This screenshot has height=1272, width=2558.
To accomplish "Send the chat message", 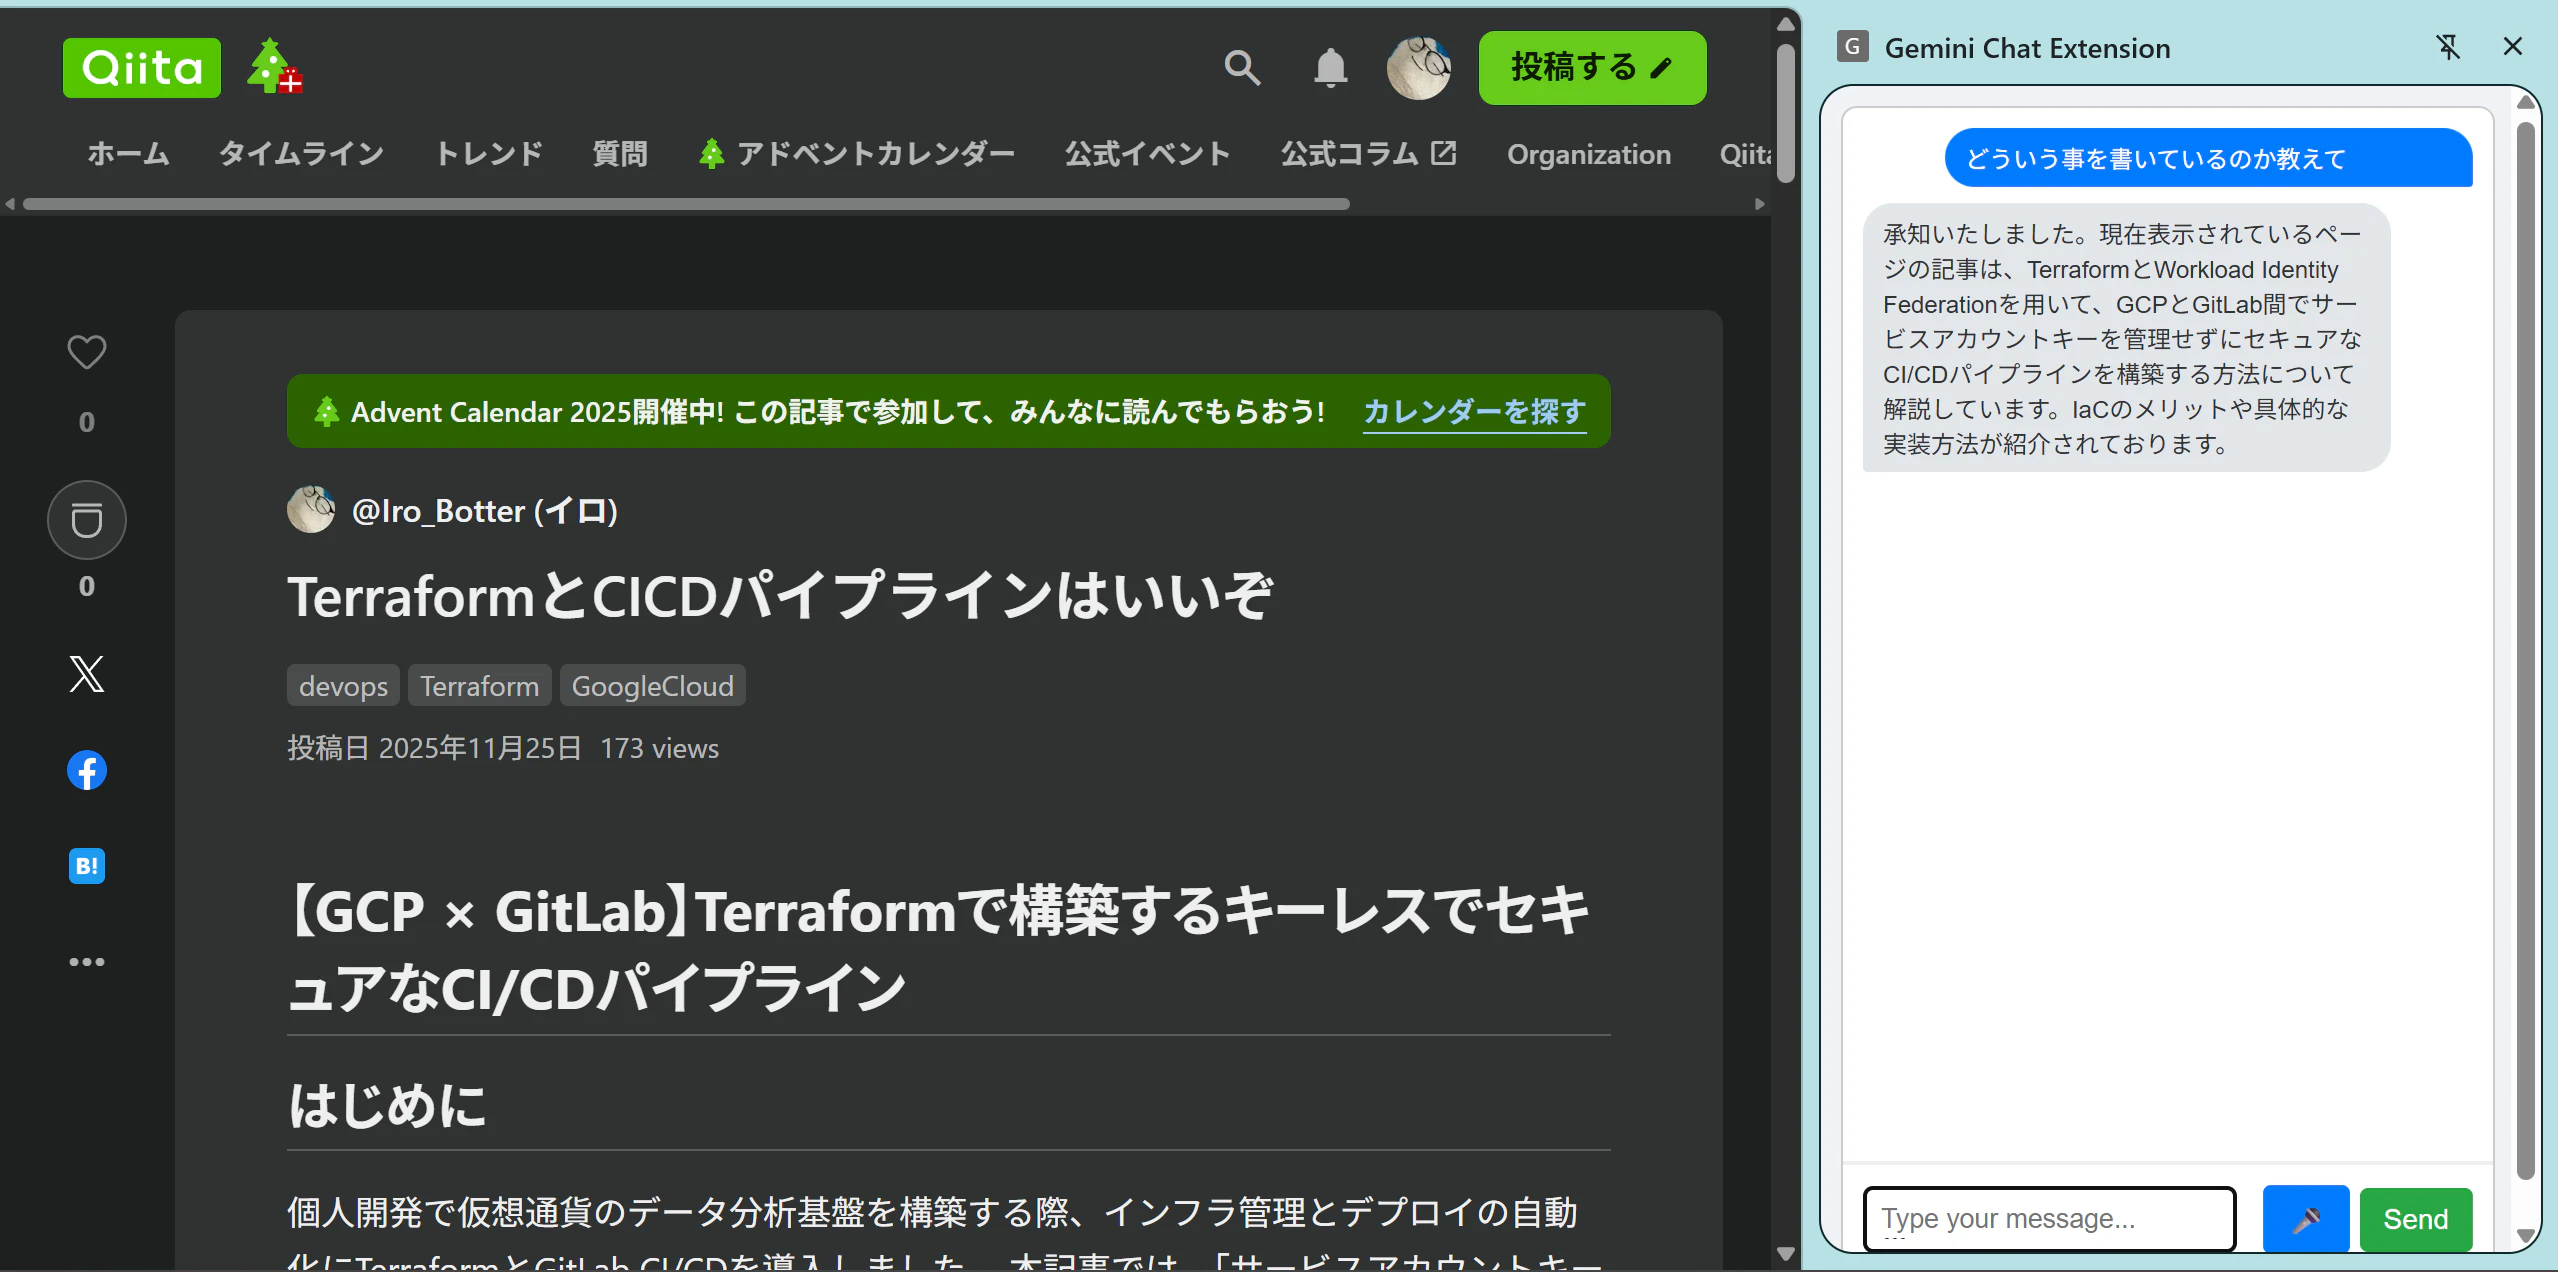I will tap(2416, 1219).
